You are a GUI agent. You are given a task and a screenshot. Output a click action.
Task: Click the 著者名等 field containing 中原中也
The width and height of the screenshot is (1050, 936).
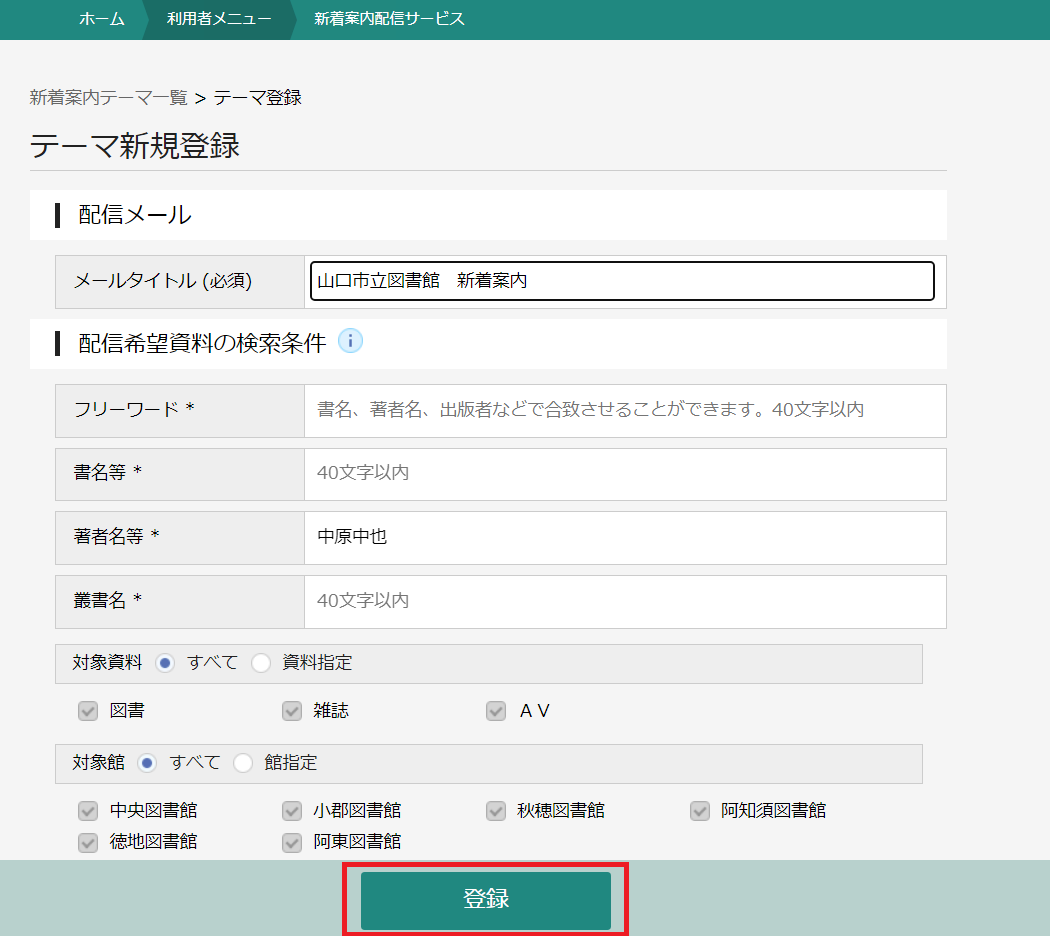(624, 537)
